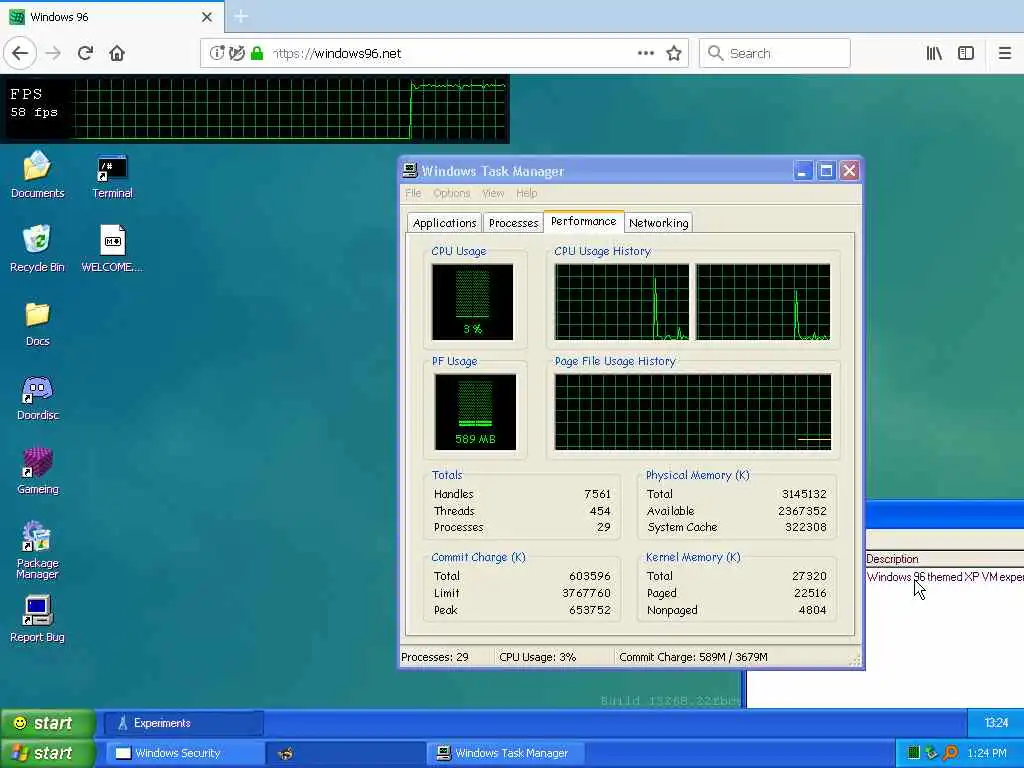Click Commit Charge Peak value 653752

589,610
